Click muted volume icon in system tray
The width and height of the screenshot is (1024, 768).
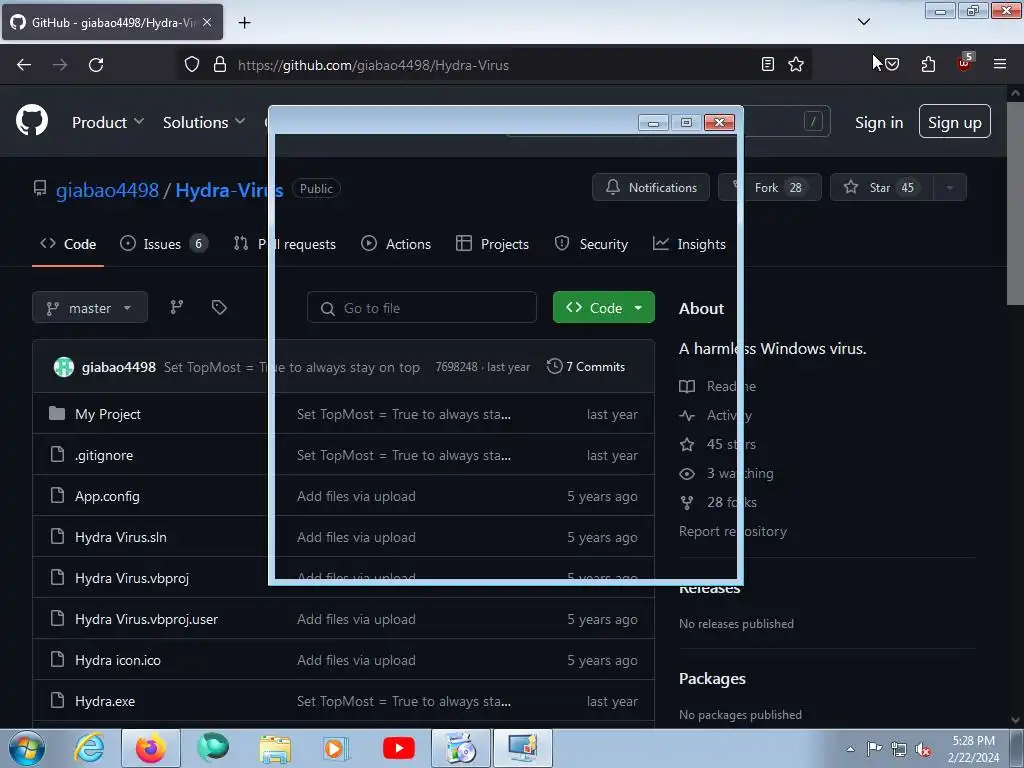(x=923, y=750)
